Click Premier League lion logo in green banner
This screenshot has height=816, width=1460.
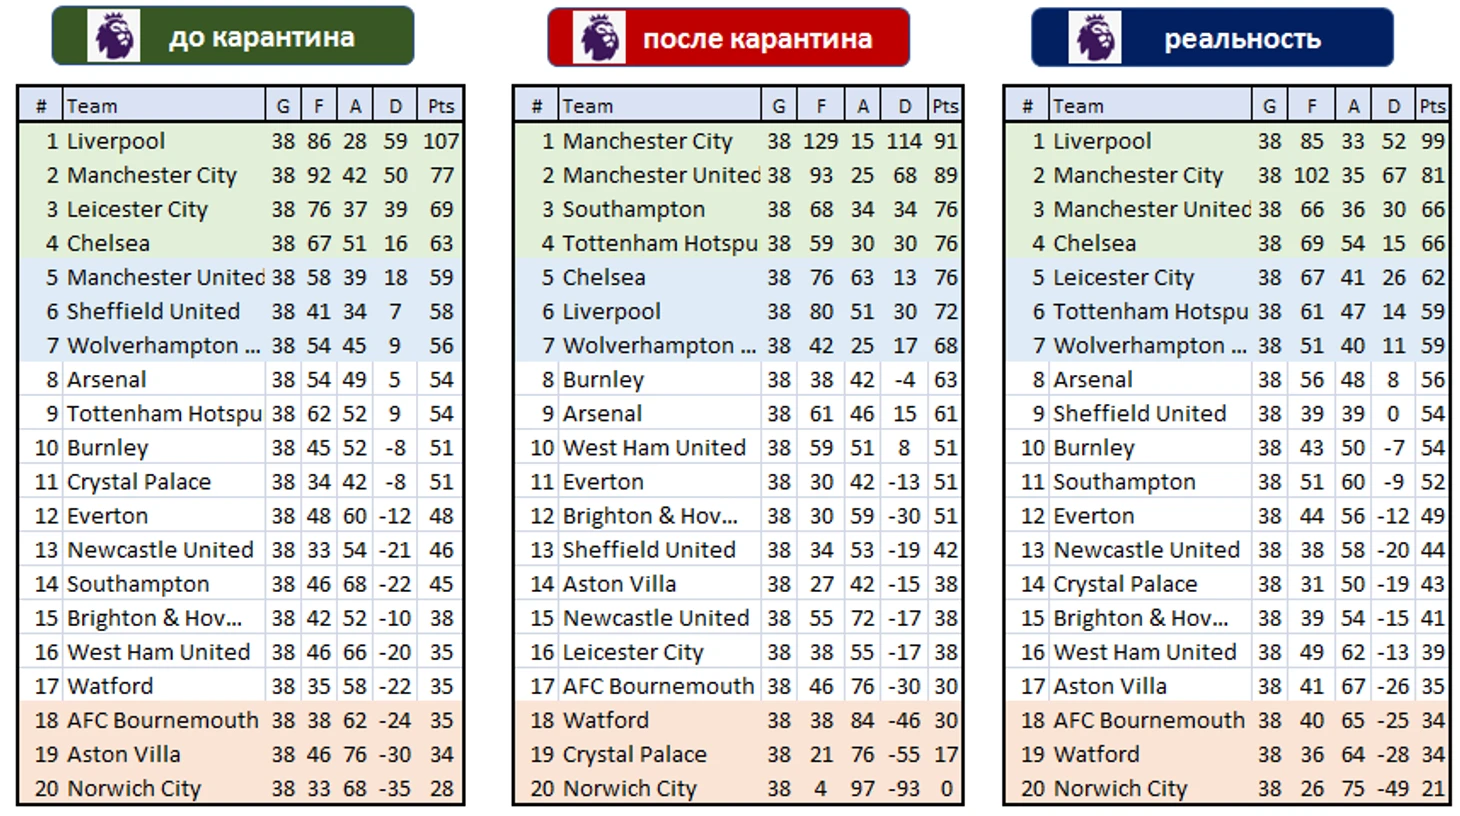click(x=113, y=36)
